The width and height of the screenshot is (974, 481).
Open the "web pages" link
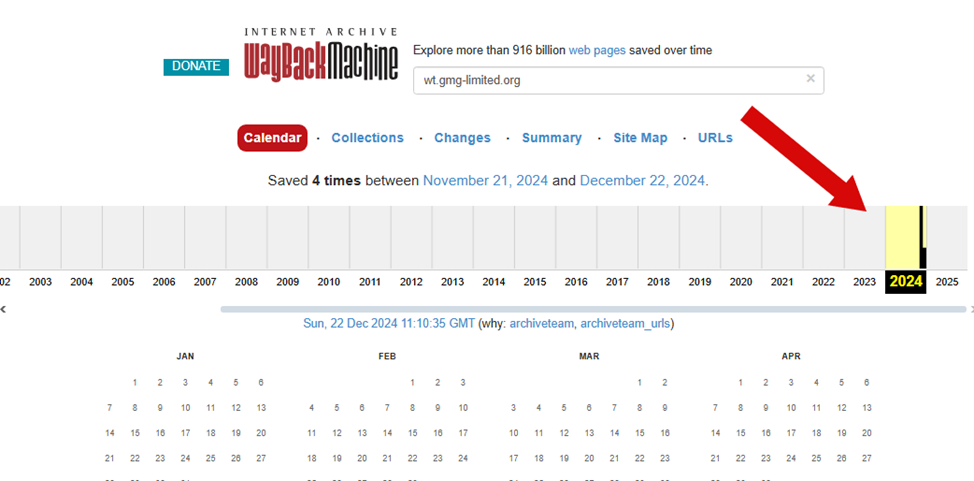coord(597,50)
